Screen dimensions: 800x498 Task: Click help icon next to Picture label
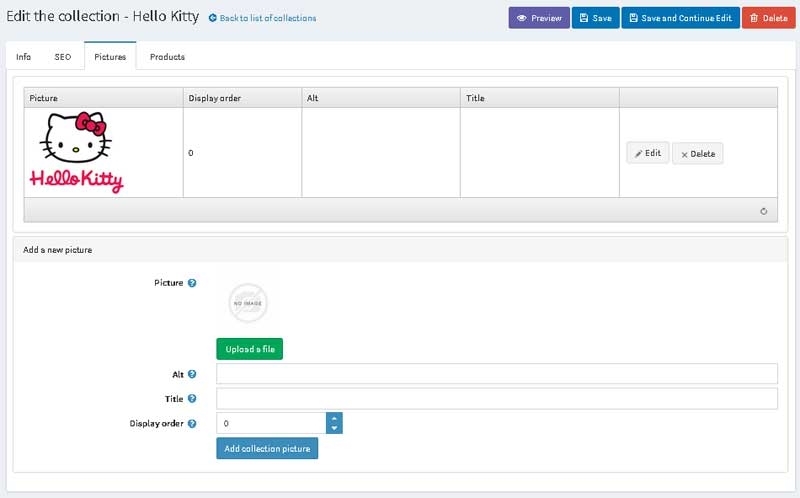point(192,283)
